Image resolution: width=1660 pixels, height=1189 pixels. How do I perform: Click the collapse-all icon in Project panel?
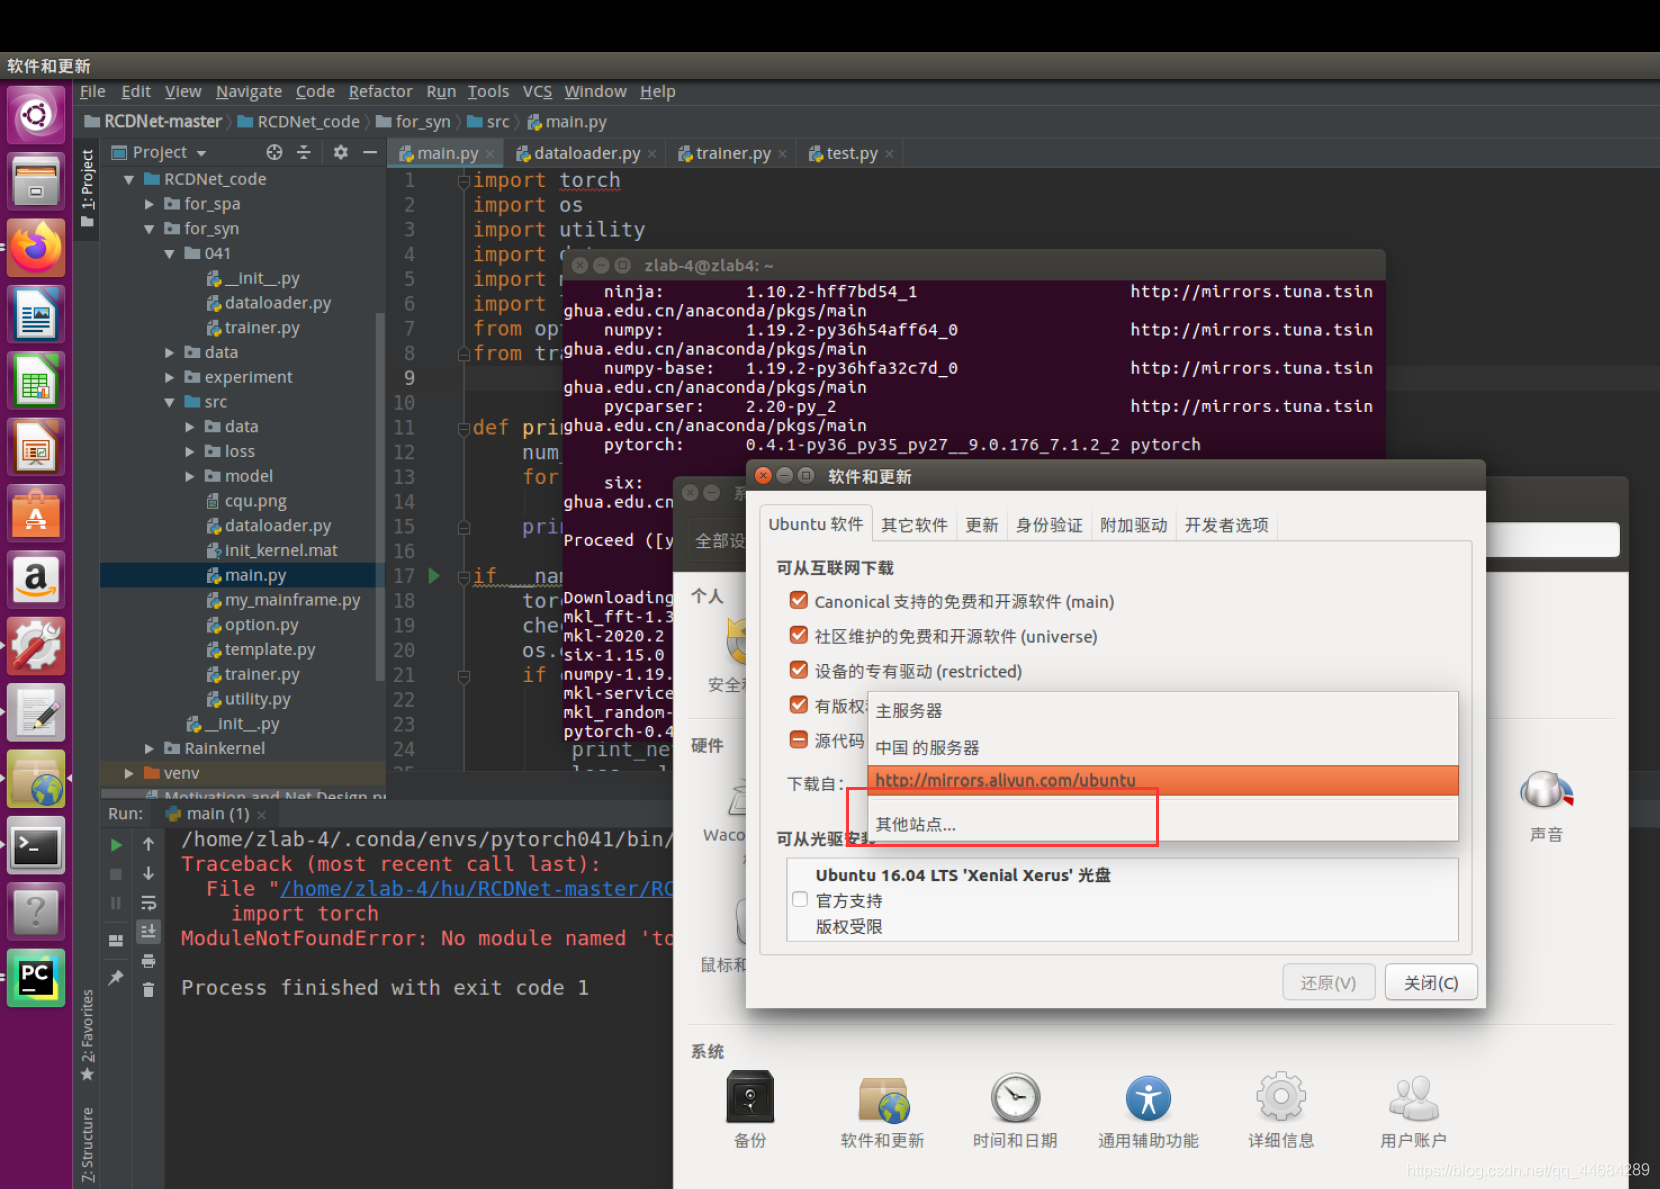304,152
